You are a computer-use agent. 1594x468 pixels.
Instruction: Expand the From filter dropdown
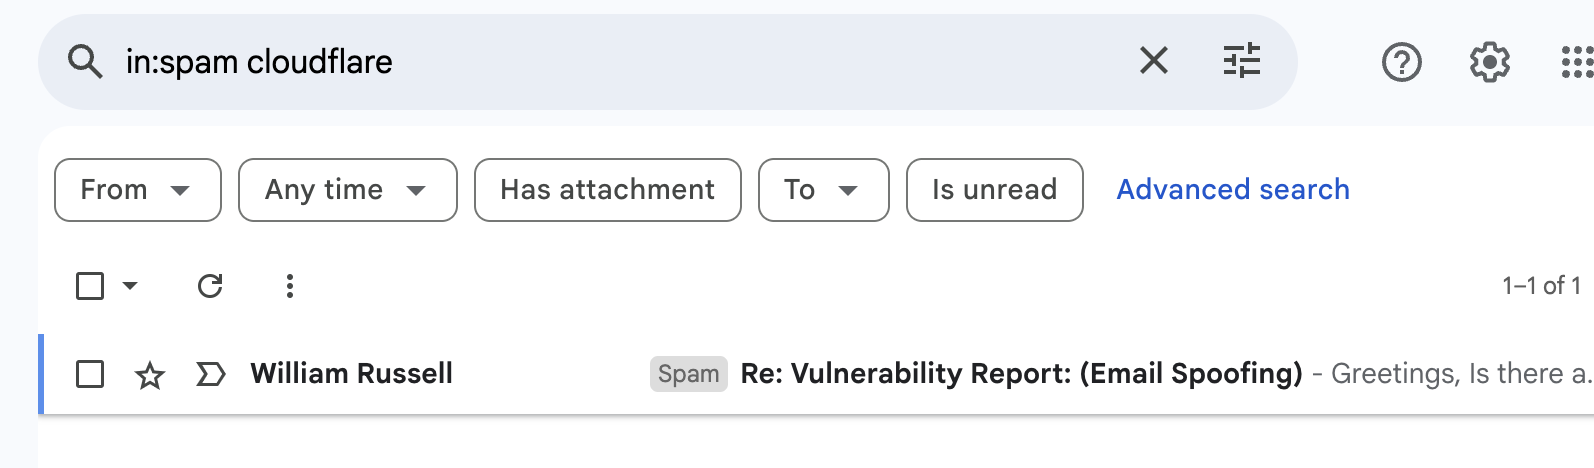click(x=137, y=190)
